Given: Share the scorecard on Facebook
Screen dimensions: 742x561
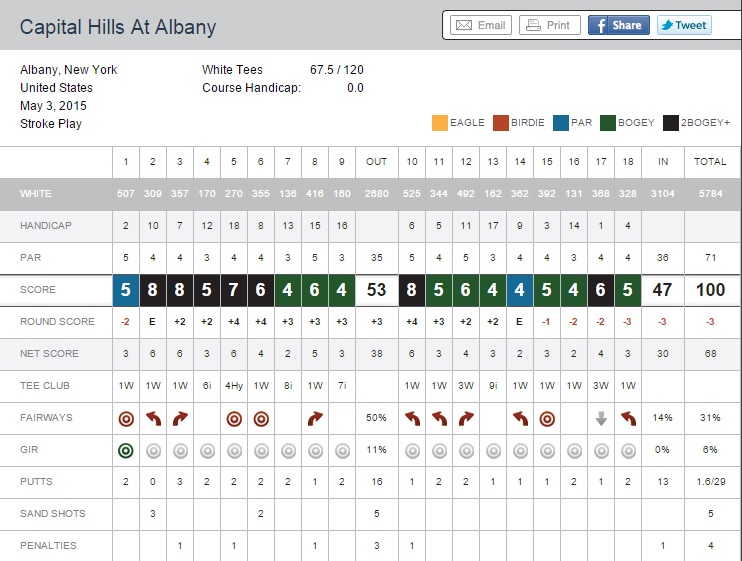Looking at the screenshot, I should [618, 25].
